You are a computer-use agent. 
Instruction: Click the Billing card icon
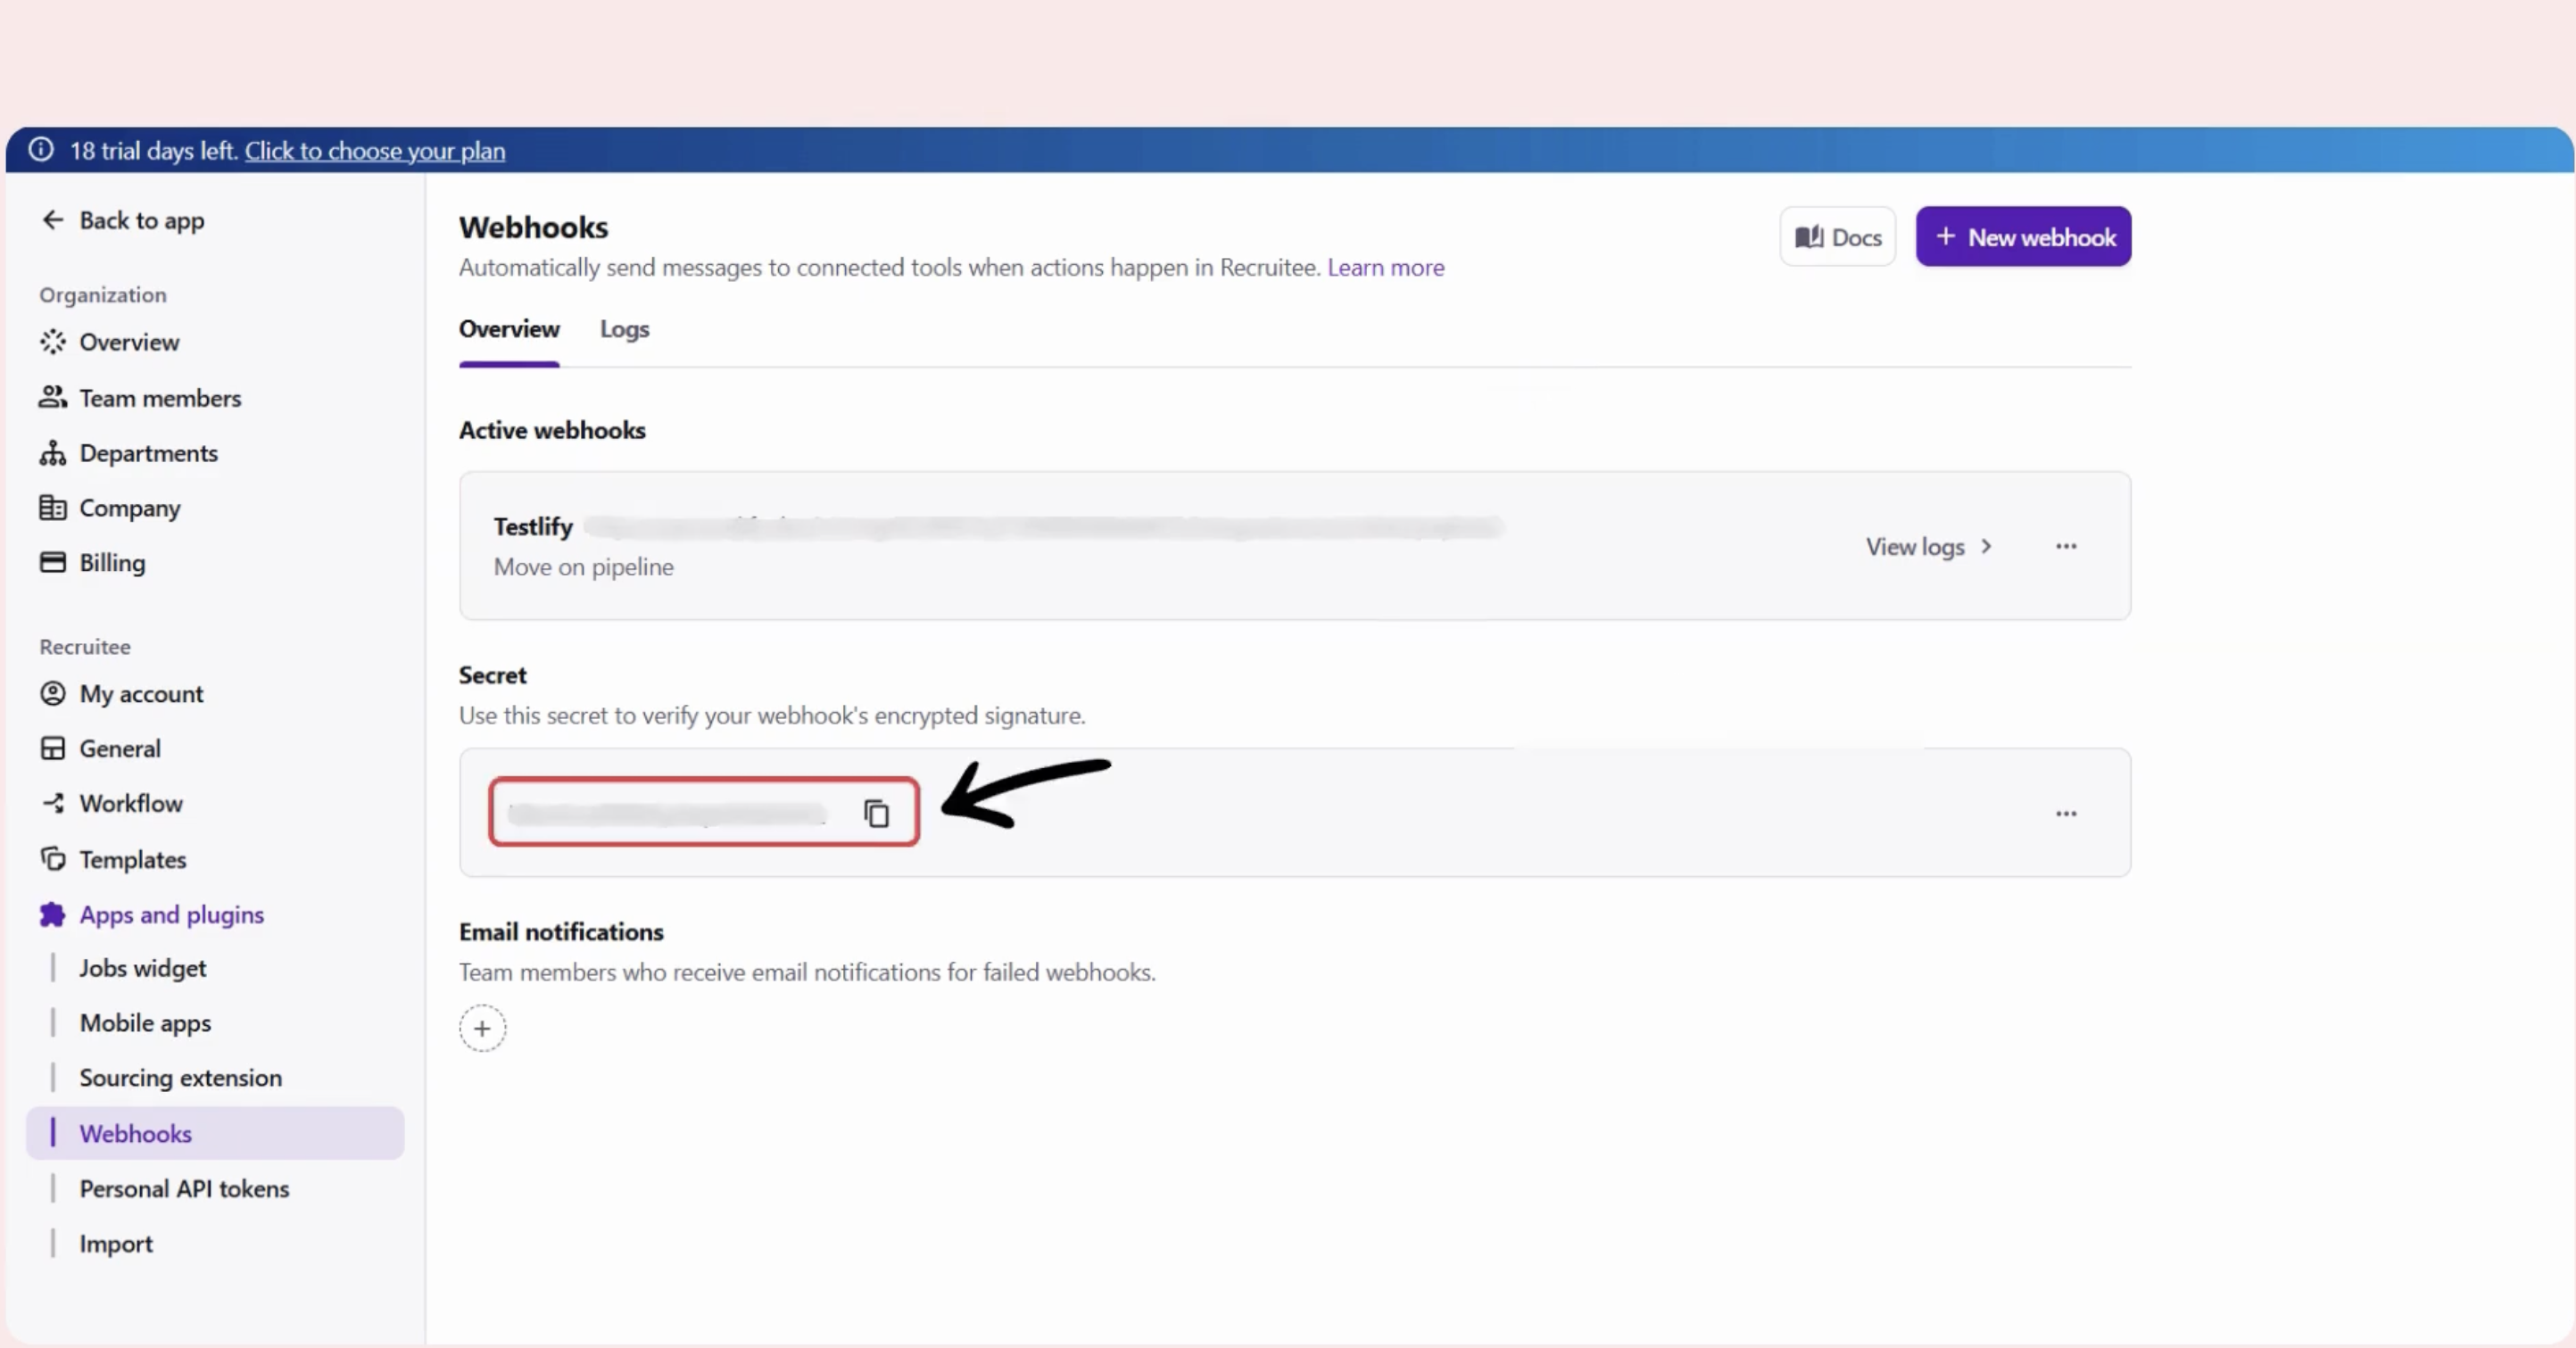coord(52,562)
